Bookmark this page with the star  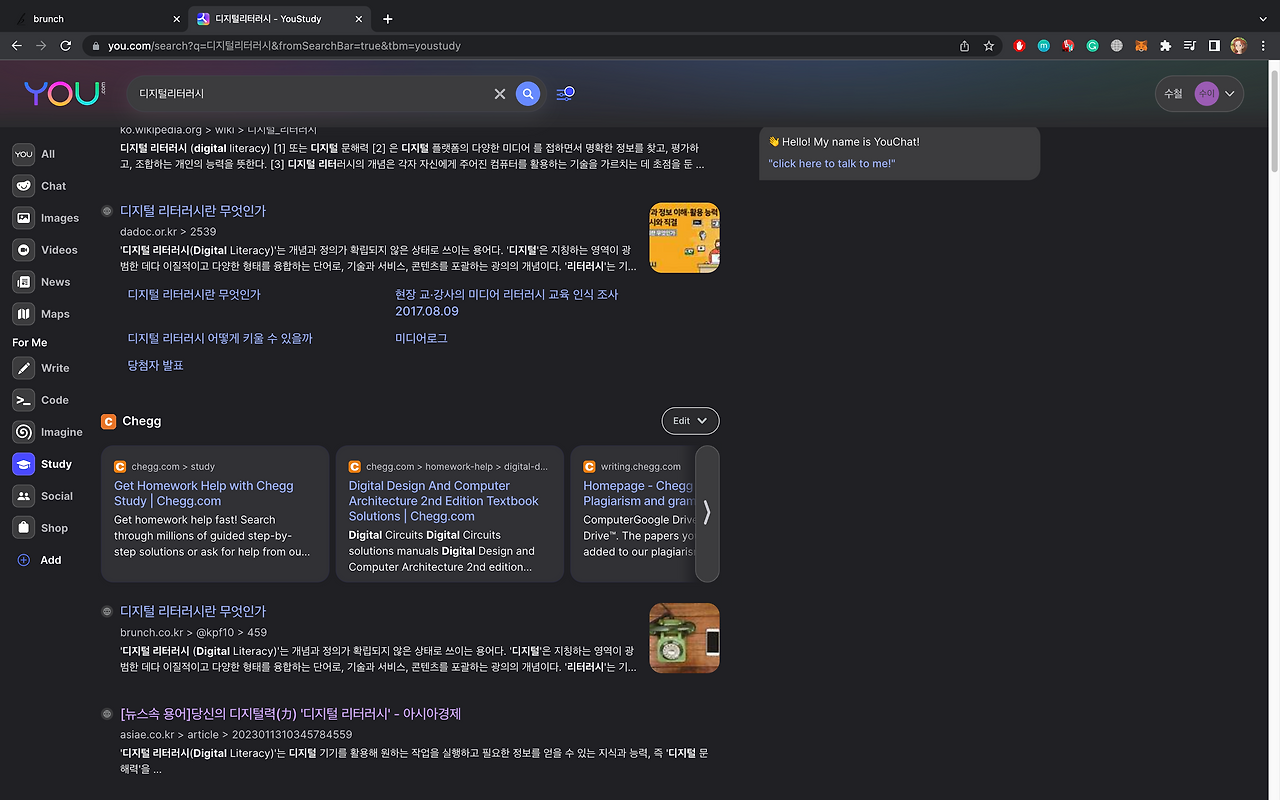point(989,46)
